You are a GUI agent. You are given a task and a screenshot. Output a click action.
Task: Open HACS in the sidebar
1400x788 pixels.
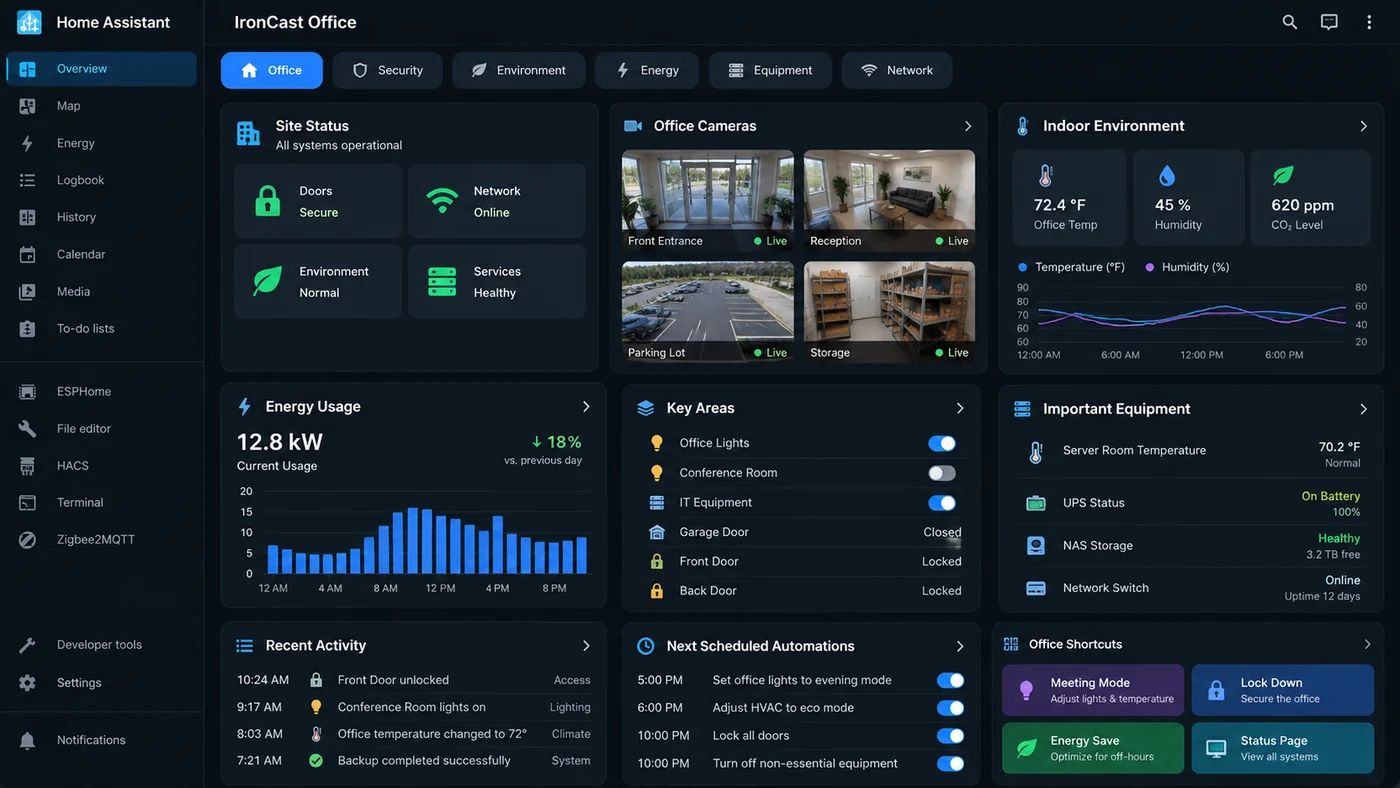pyautogui.click(x=101, y=465)
